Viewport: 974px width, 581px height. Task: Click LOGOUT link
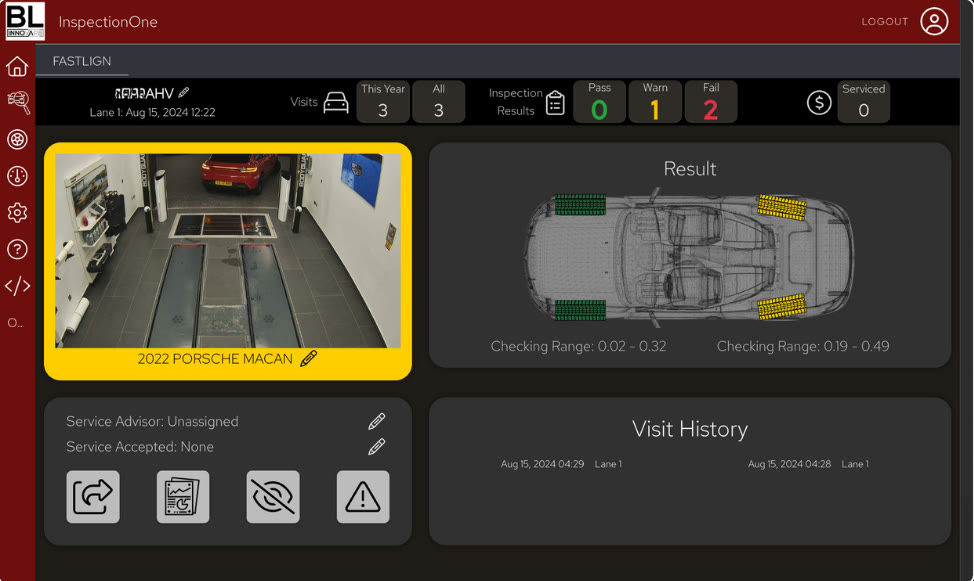pyautogui.click(x=885, y=22)
